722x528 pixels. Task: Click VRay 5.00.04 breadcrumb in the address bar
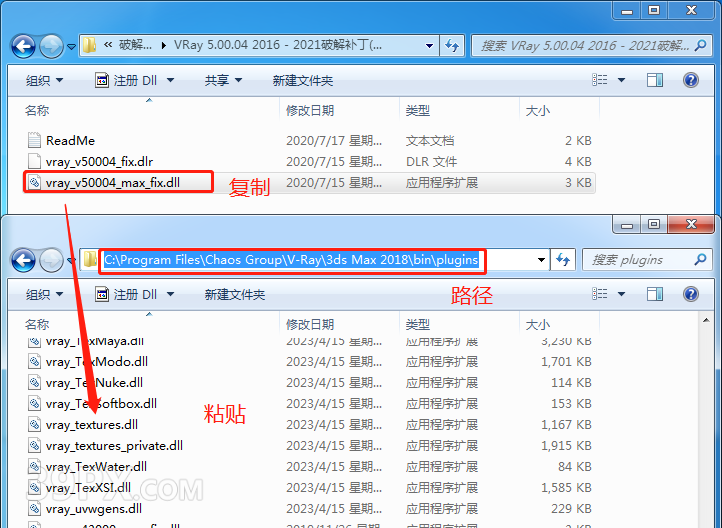[278, 45]
